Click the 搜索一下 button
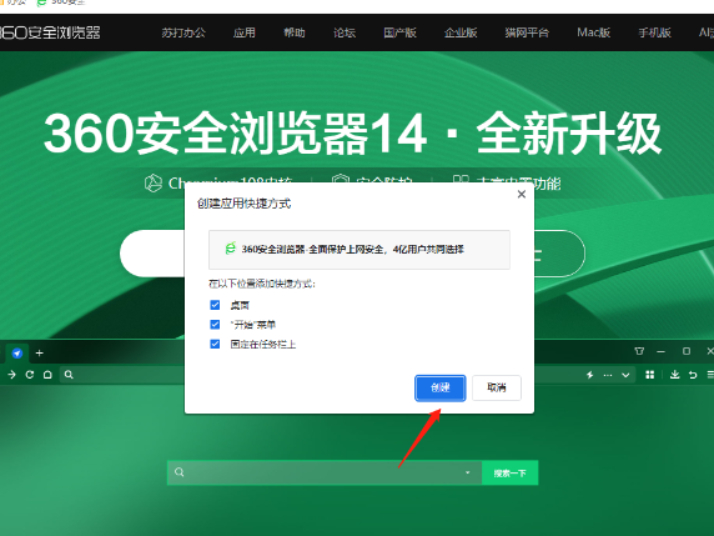This screenshot has height=536, width=714. coord(510,473)
